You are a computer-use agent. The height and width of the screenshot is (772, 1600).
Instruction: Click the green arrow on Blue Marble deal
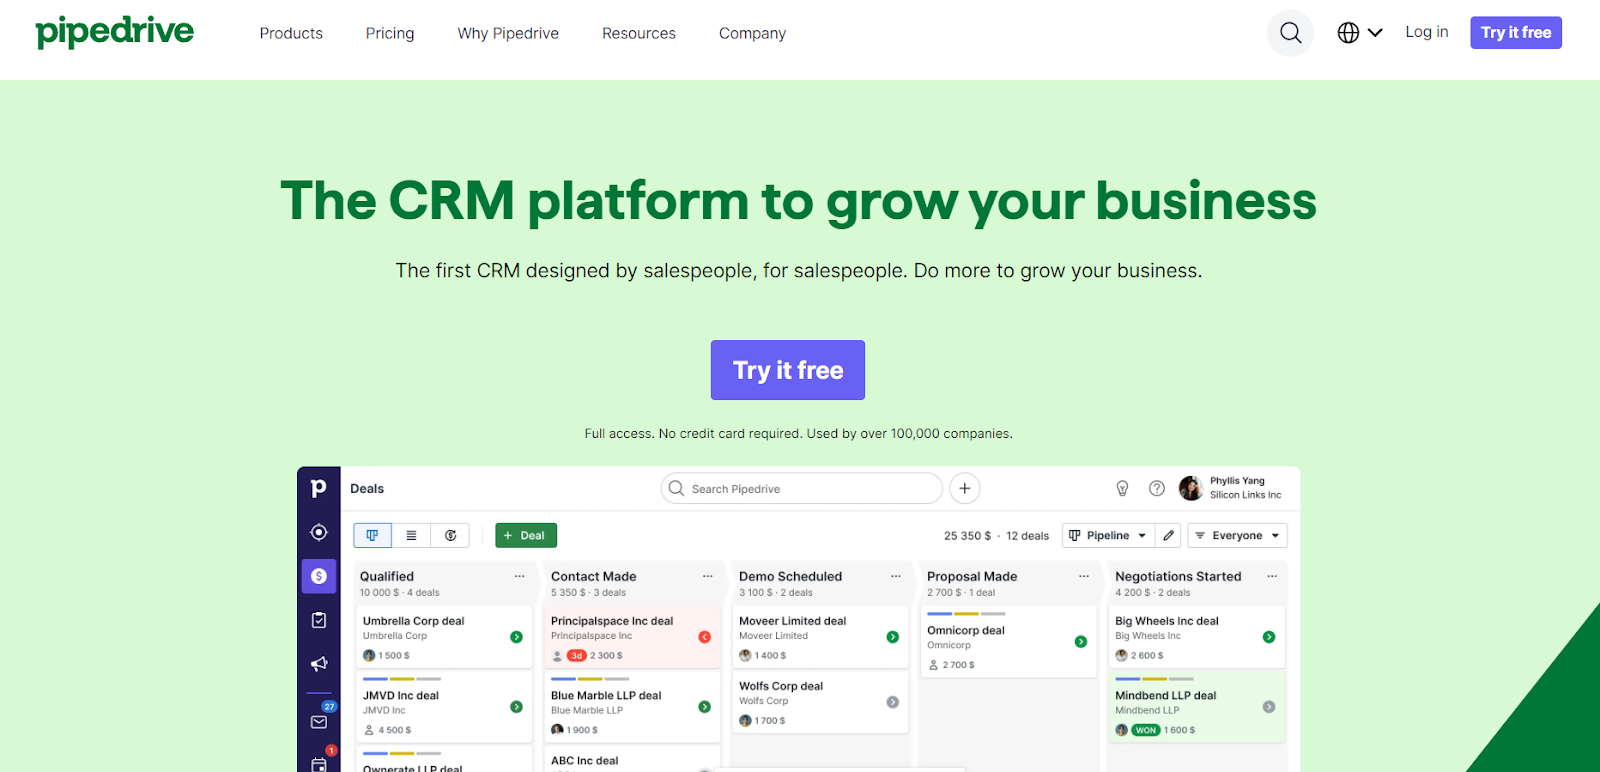704,707
